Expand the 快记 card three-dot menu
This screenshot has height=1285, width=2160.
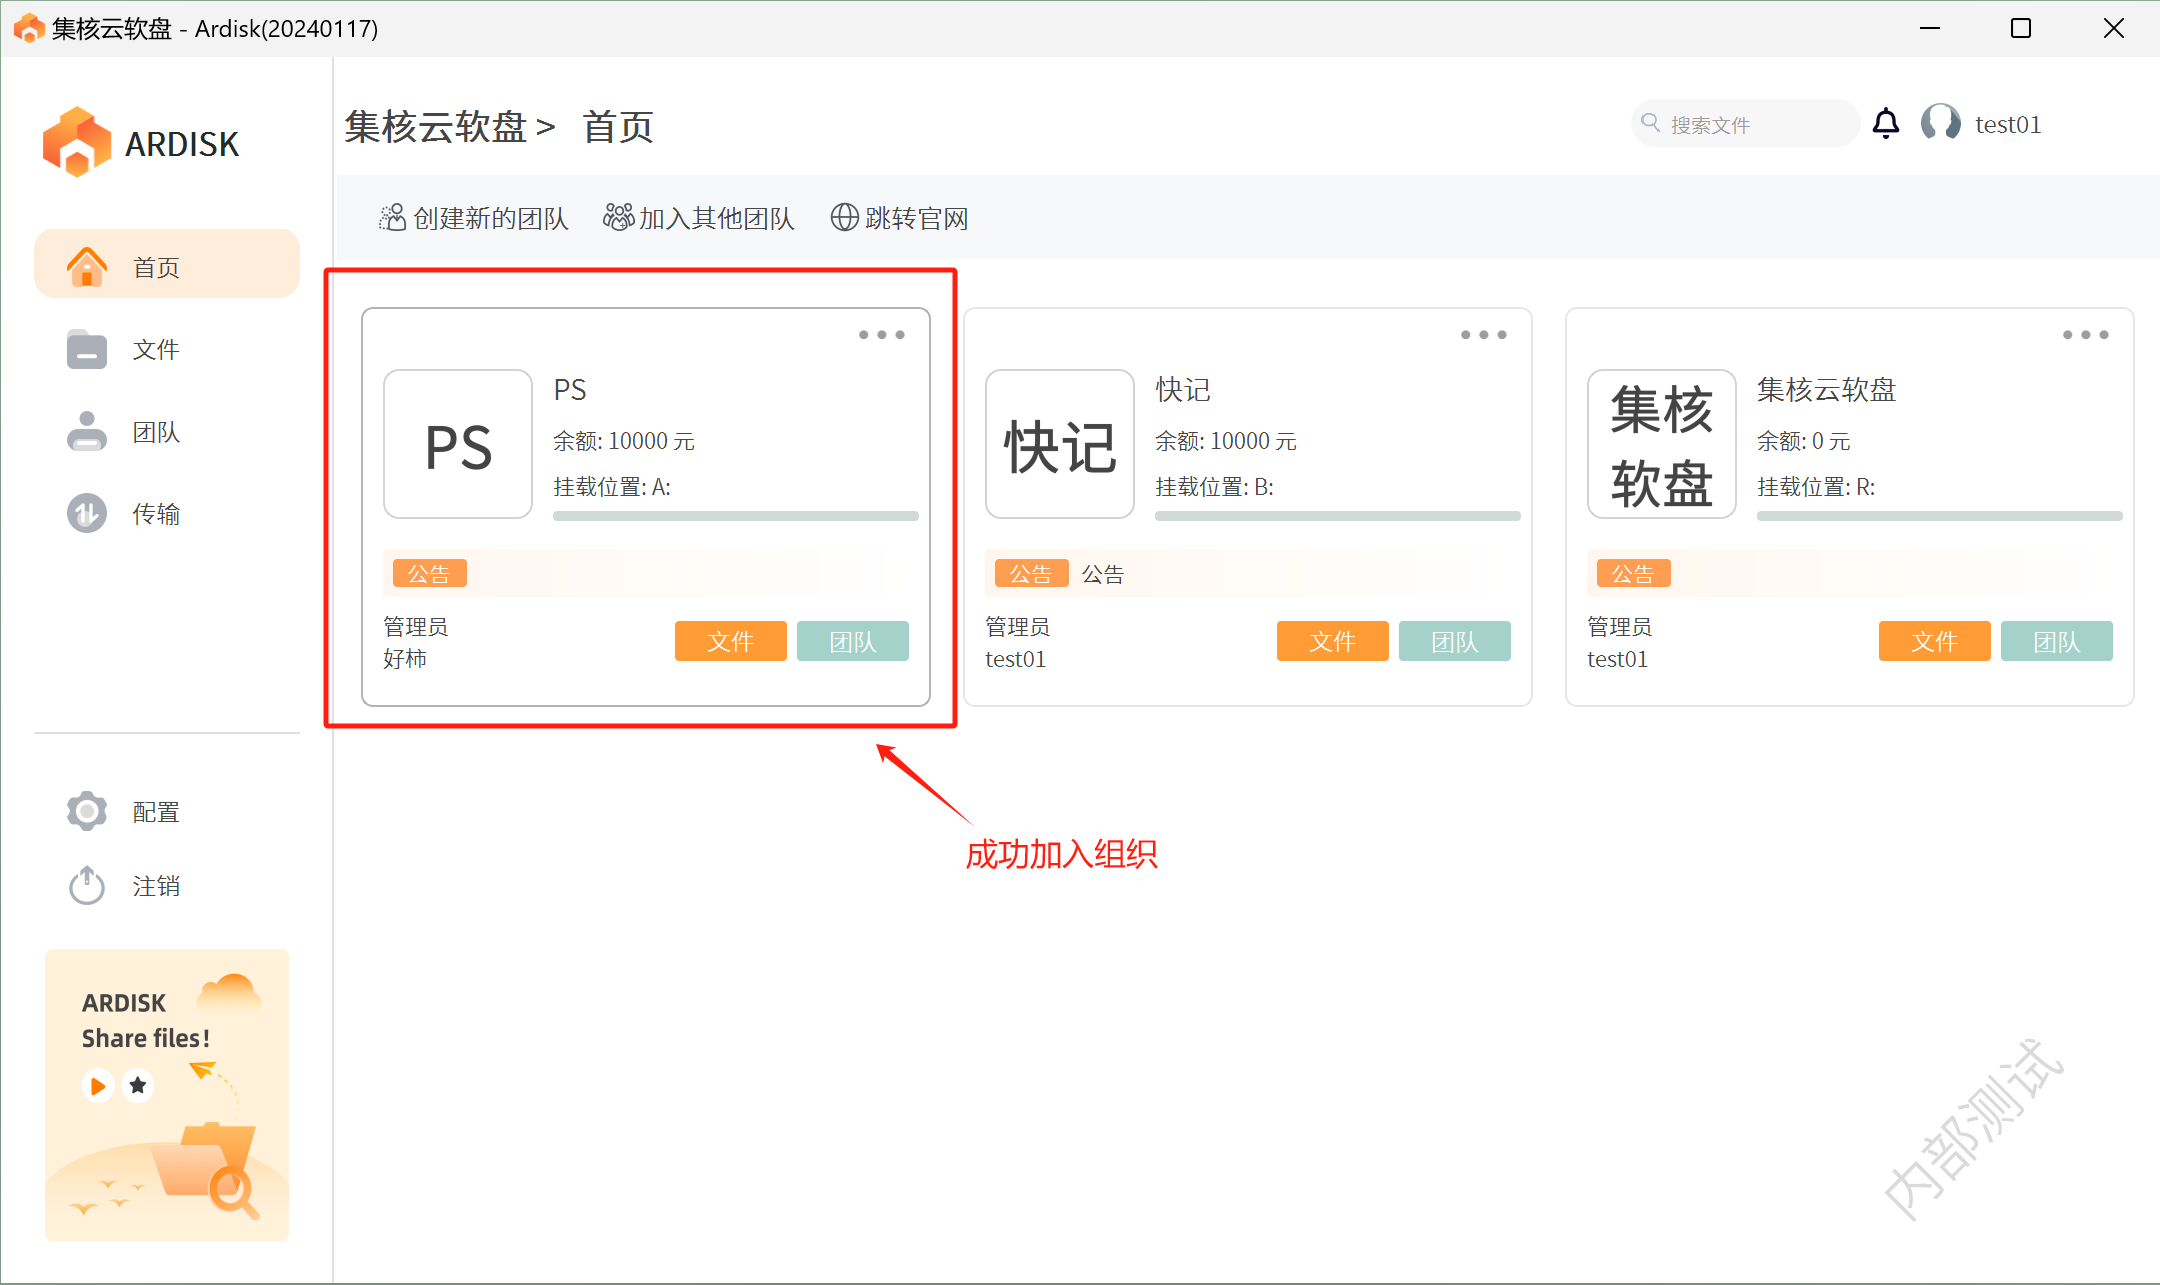[x=1483, y=335]
